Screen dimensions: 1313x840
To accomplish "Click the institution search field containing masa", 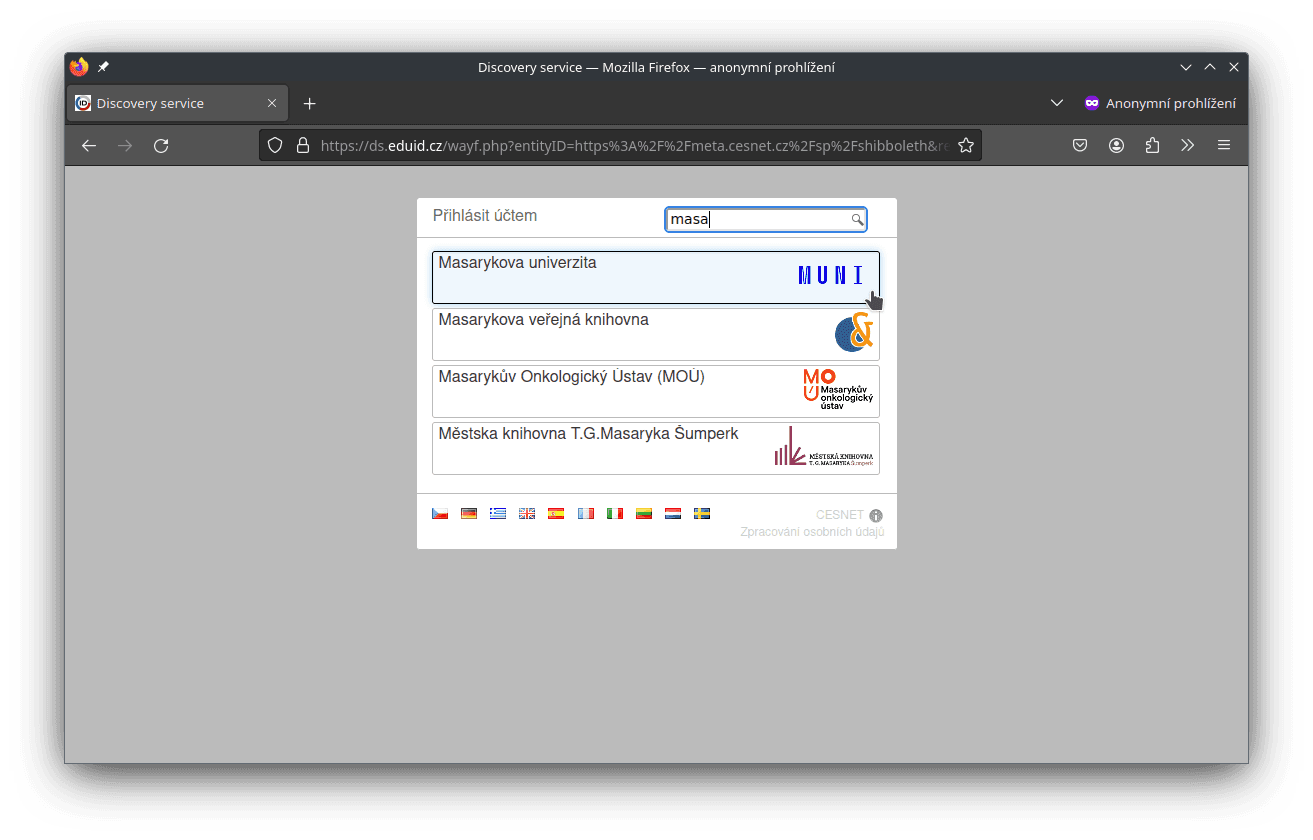I will (757, 220).
